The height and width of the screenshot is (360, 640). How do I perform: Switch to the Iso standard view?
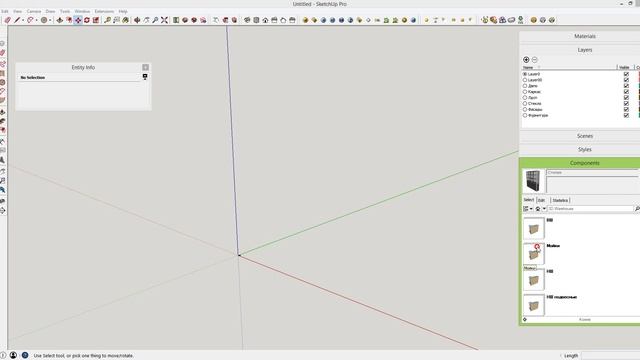pyautogui.click(x=247, y=20)
